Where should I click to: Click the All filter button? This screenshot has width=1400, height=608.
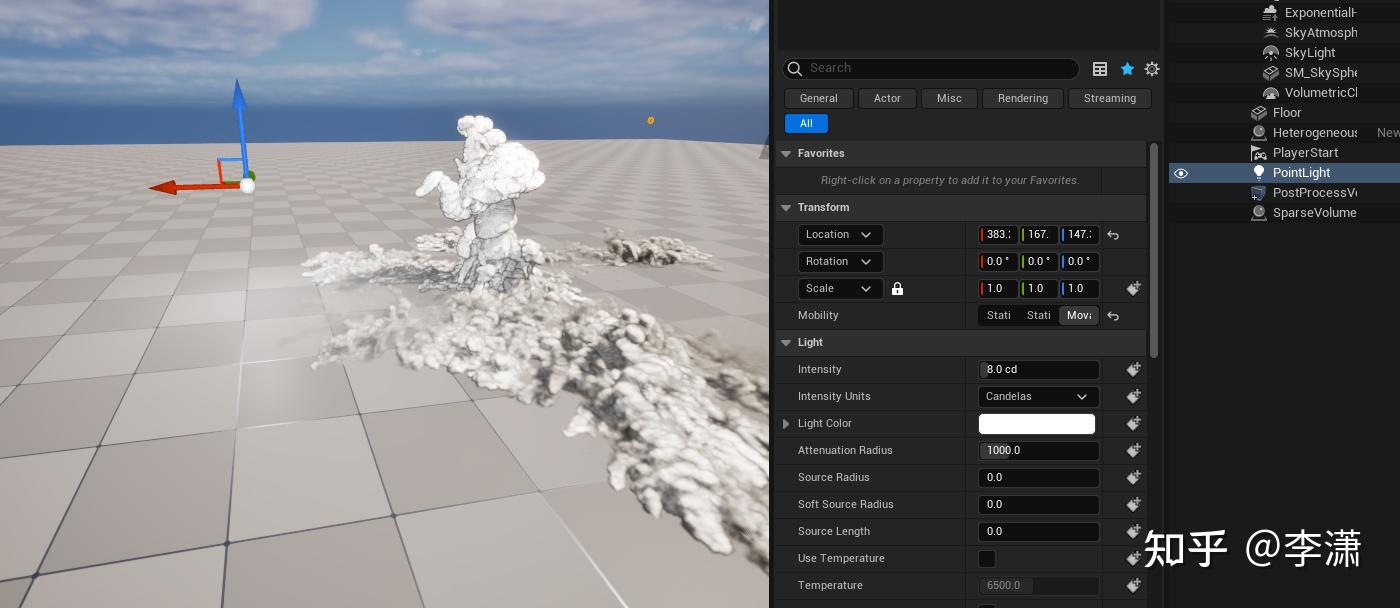click(x=806, y=124)
